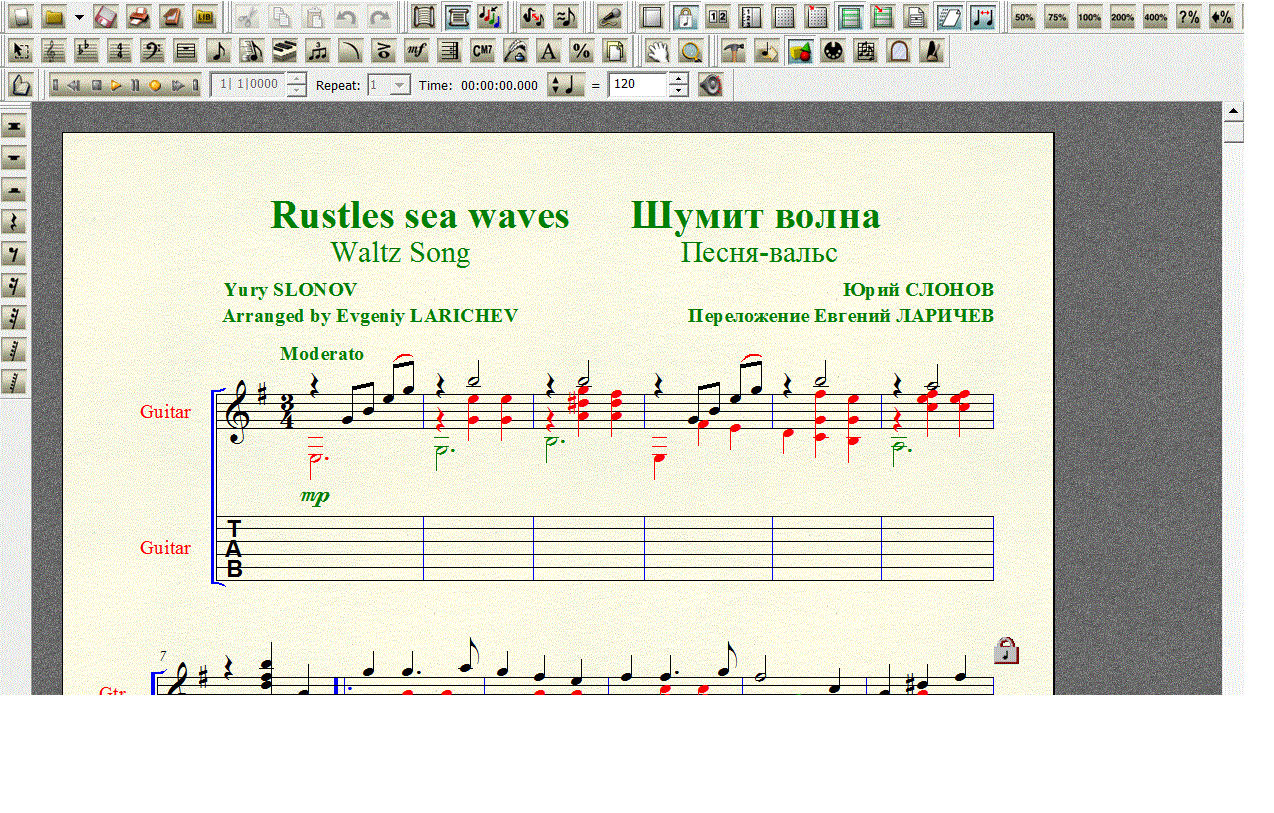Pick the triplet tuplet tool
This screenshot has height=813, width=1274.
pyautogui.click(x=317, y=52)
